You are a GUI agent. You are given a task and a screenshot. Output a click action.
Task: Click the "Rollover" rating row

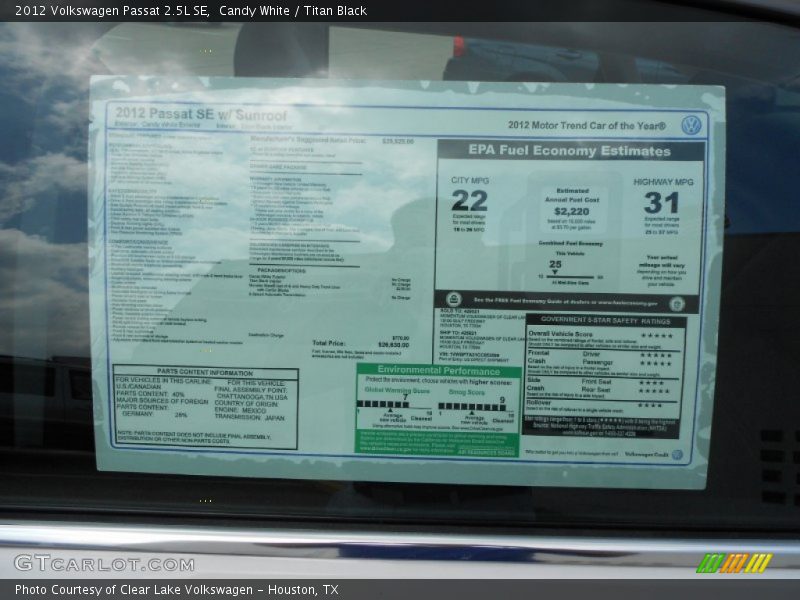click(603, 406)
